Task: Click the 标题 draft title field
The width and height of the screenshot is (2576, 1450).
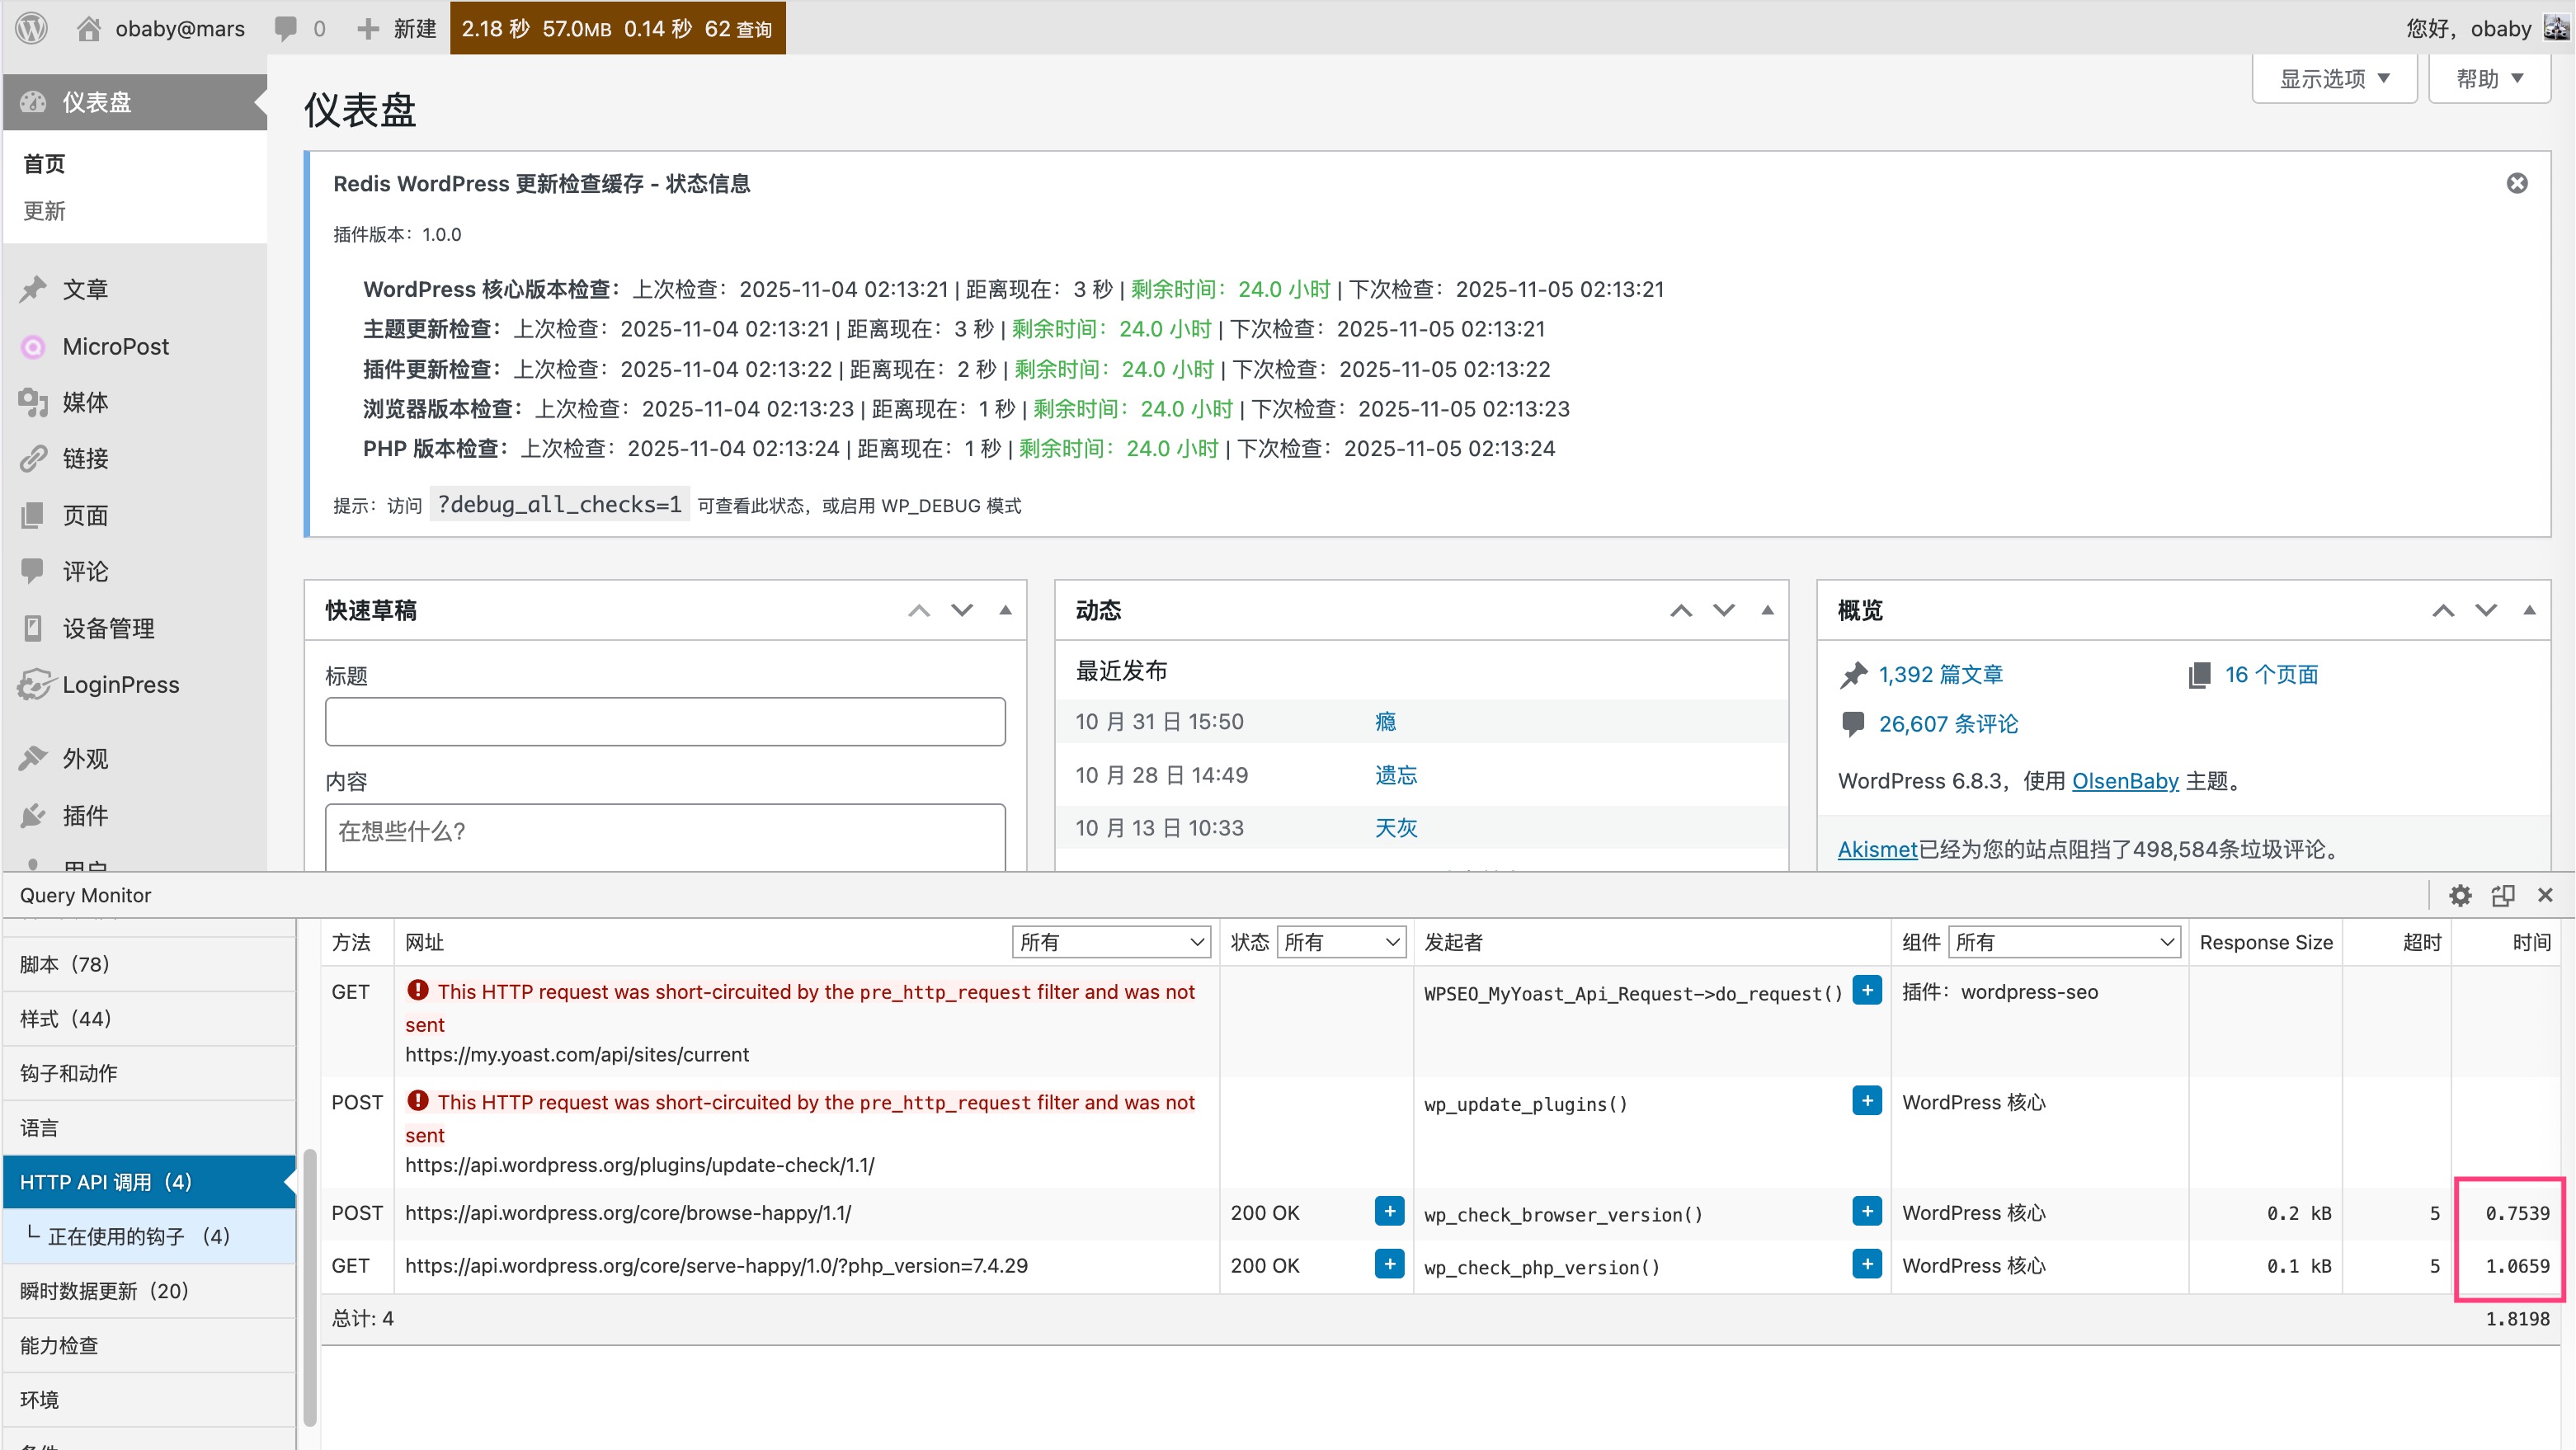Action: point(665,722)
